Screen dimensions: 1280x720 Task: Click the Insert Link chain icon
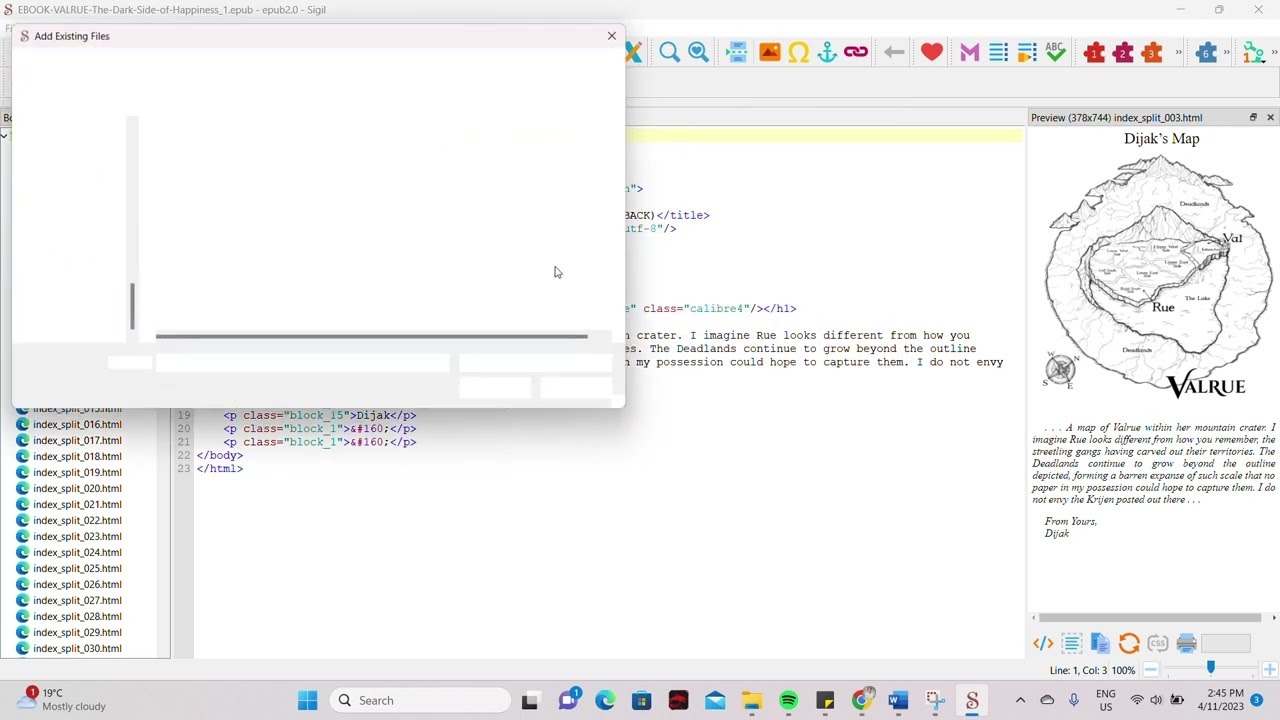tap(856, 52)
